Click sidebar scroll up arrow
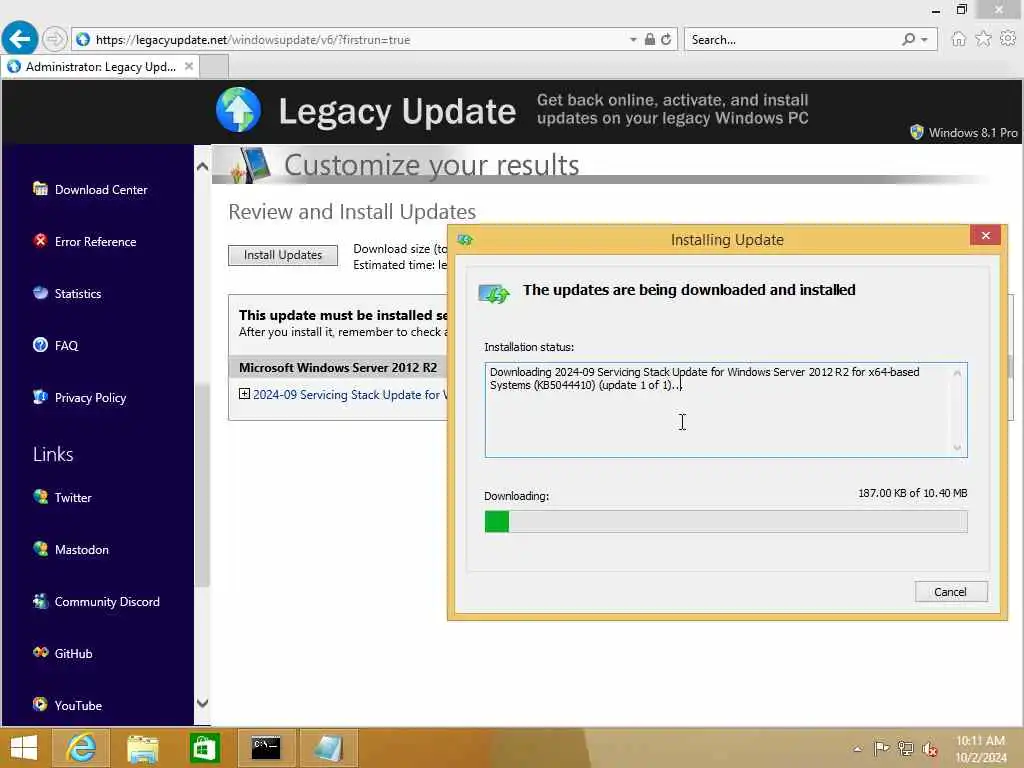This screenshot has height=768, width=1024. [x=202, y=167]
